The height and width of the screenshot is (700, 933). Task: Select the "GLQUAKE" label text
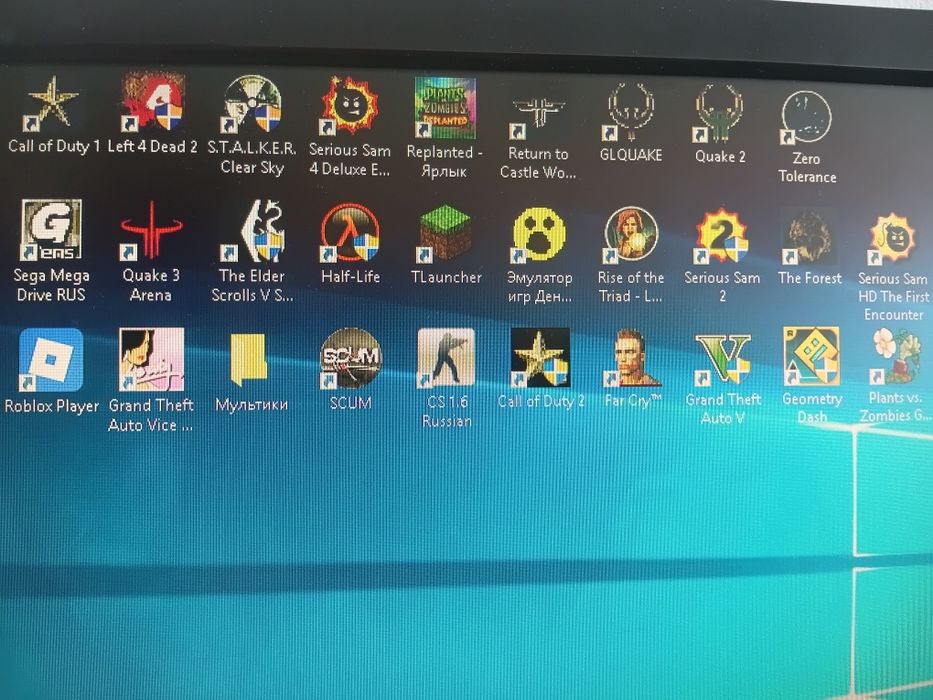click(631, 155)
